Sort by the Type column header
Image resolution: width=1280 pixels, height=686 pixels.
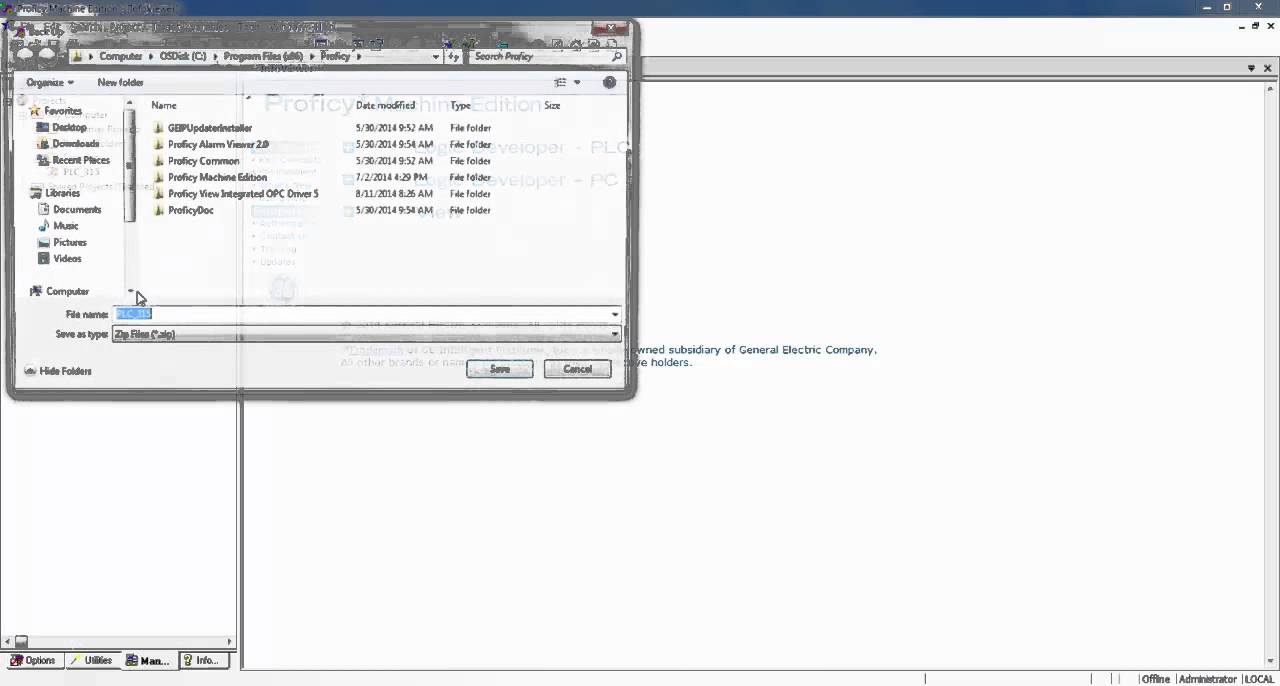point(460,105)
